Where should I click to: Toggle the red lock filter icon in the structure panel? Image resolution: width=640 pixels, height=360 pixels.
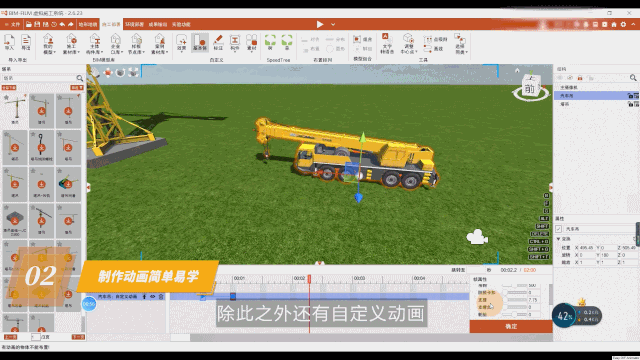click(580, 78)
